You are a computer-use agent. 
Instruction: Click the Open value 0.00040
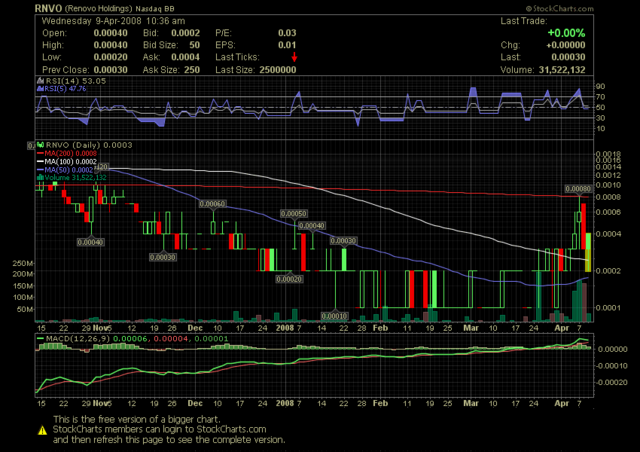(x=110, y=33)
